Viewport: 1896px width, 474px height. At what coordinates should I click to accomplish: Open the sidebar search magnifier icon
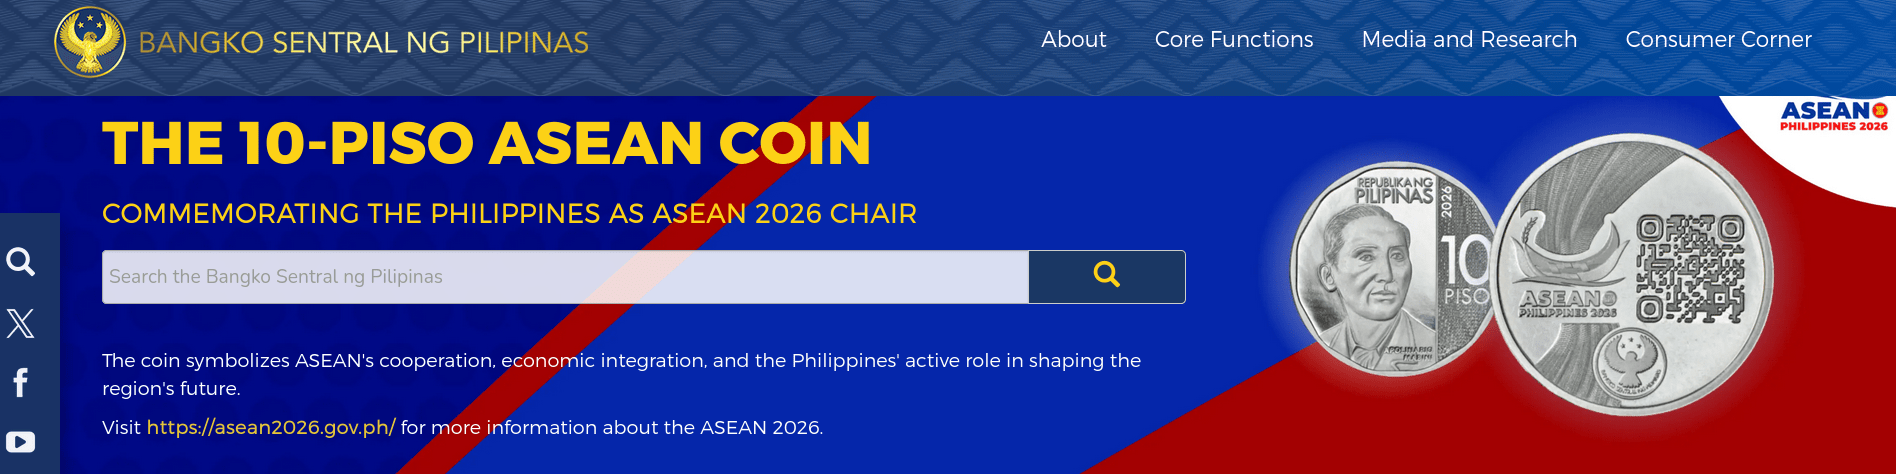(x=21, y=262)
